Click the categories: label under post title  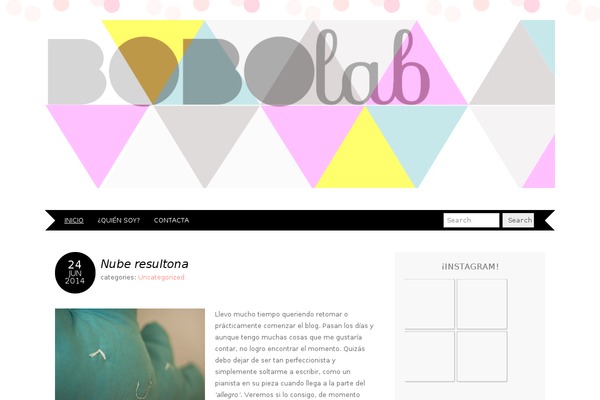click(118, 278)
